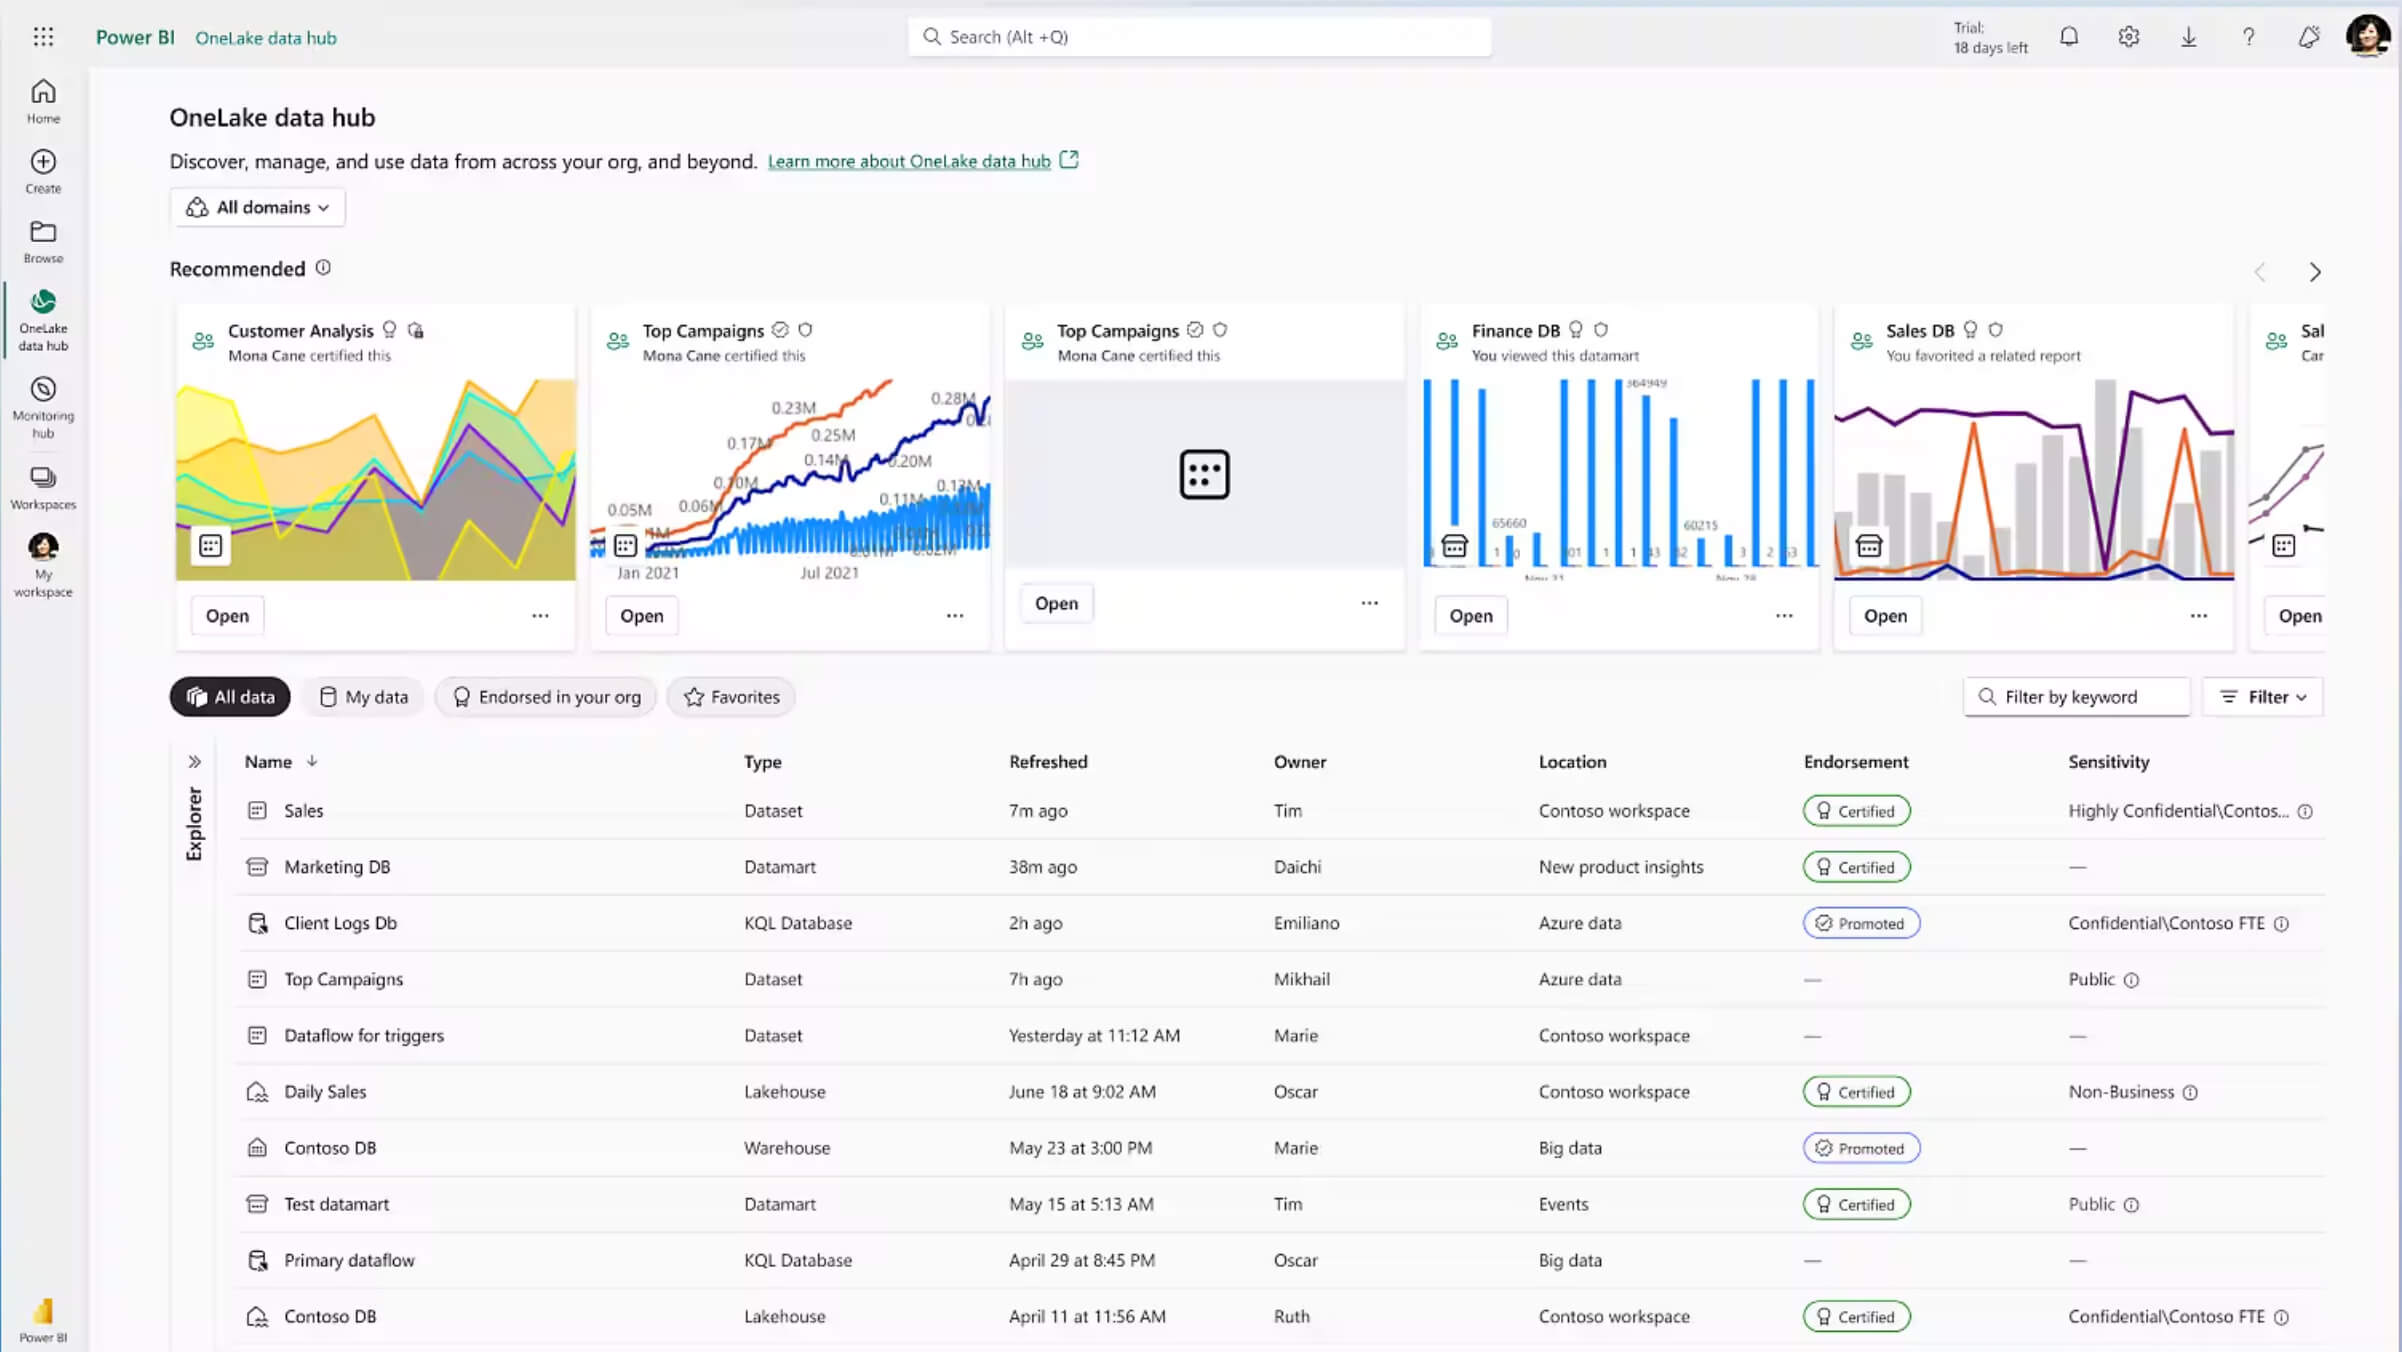This screenshot has height=1352, width=2402.
Task: Open Power BI notifications bell
Action: pyautogui.click(x=2068, y=36)
